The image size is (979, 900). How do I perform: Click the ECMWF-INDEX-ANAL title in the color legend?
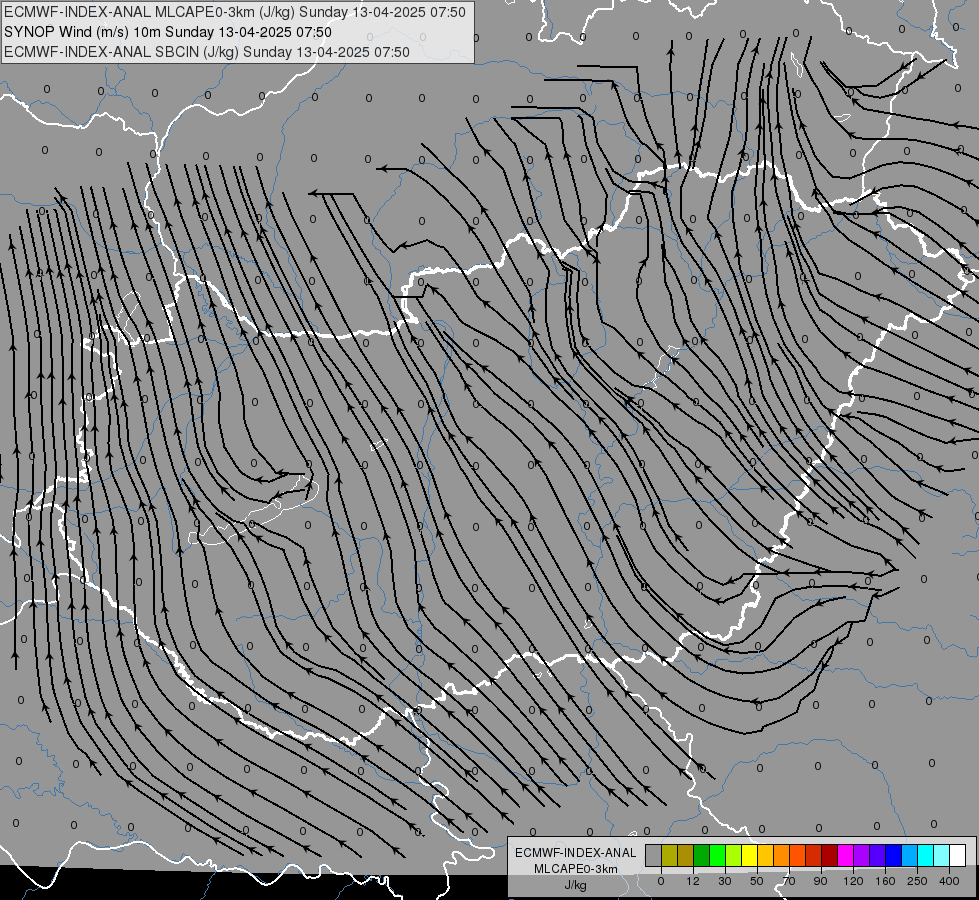coord(575,853)
